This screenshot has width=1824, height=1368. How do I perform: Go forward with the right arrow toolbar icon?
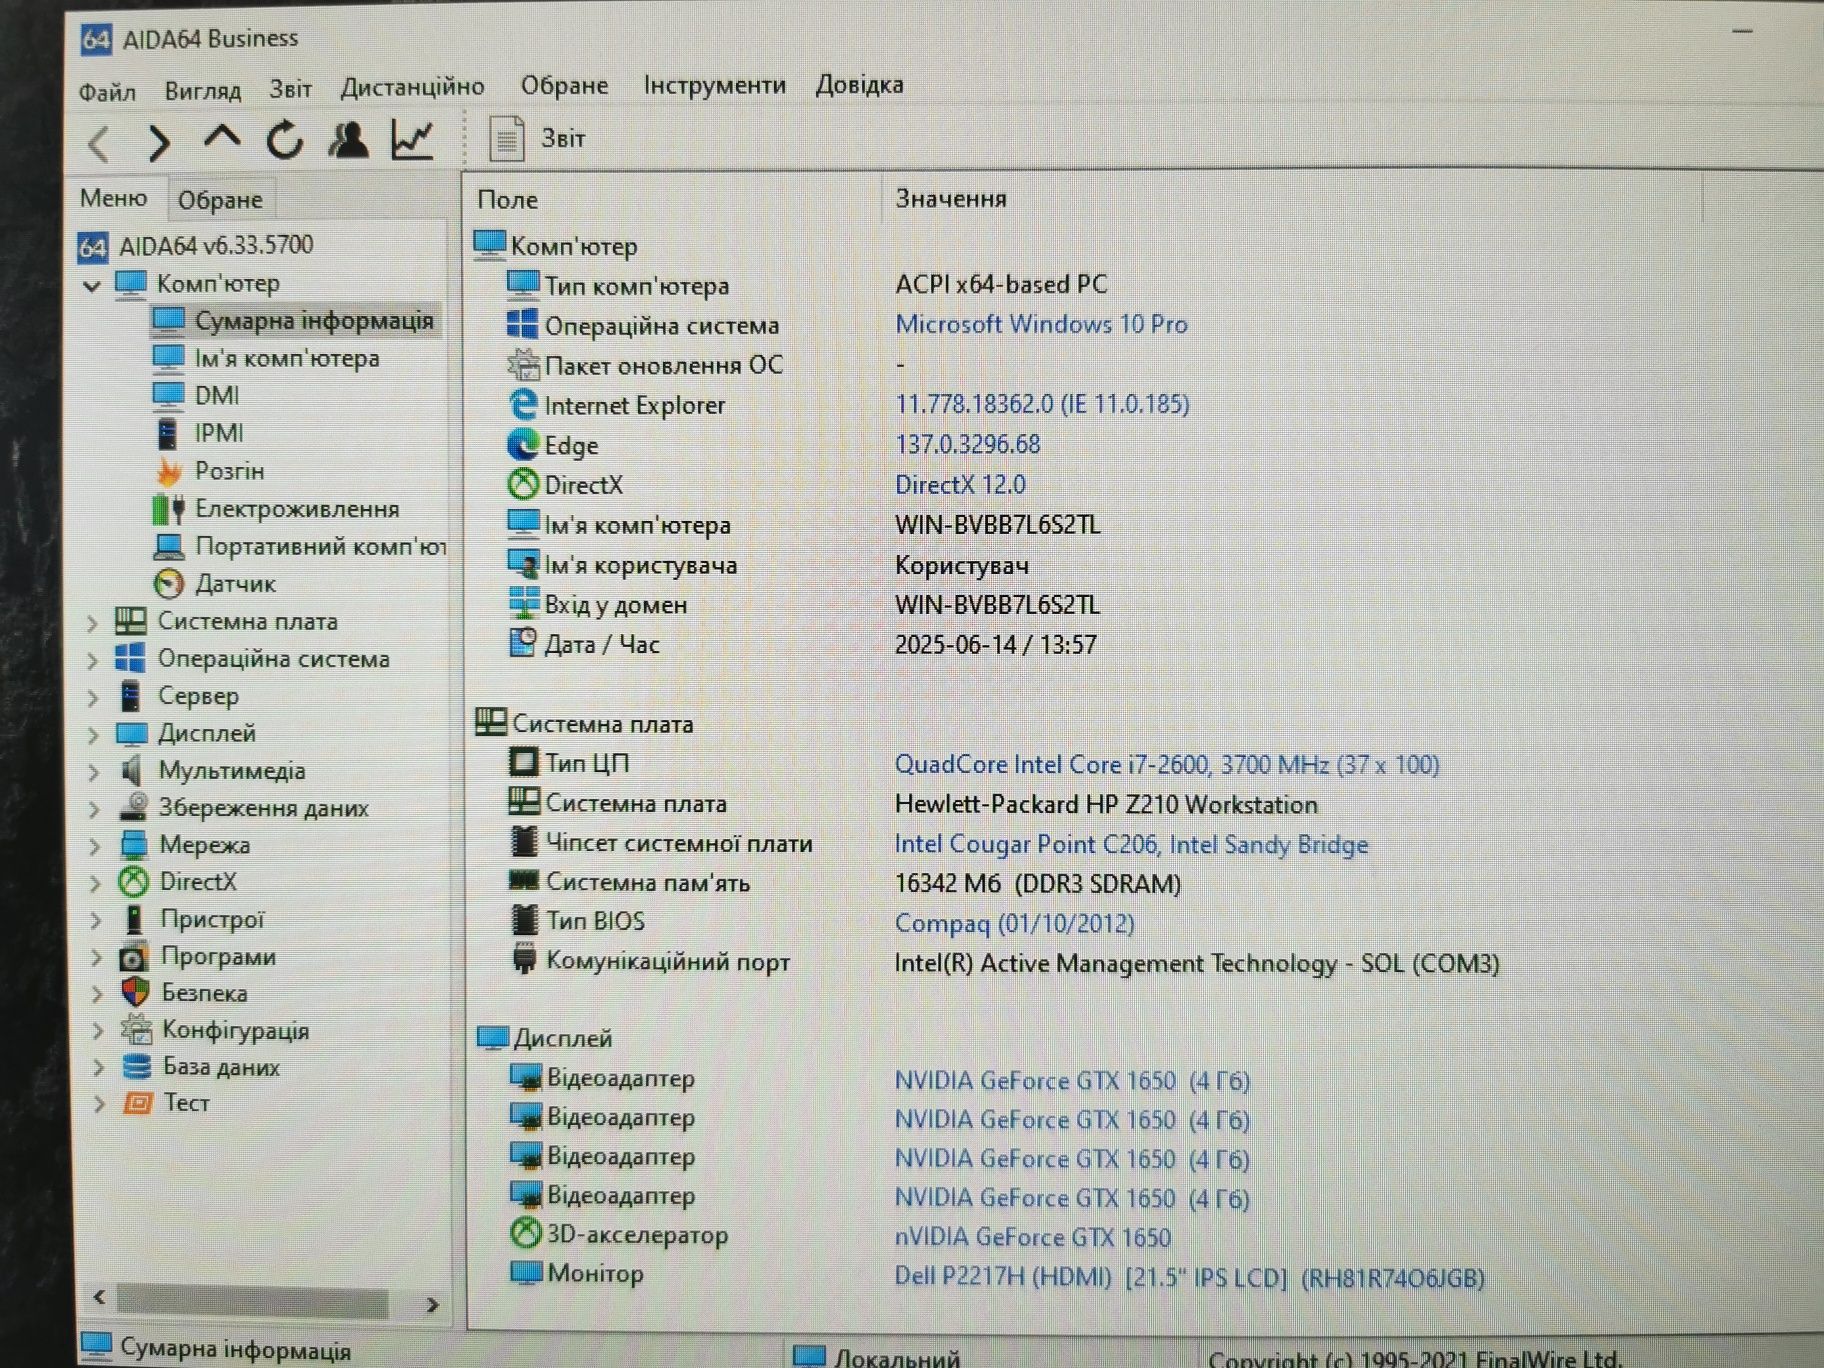(x=159, y=143)
